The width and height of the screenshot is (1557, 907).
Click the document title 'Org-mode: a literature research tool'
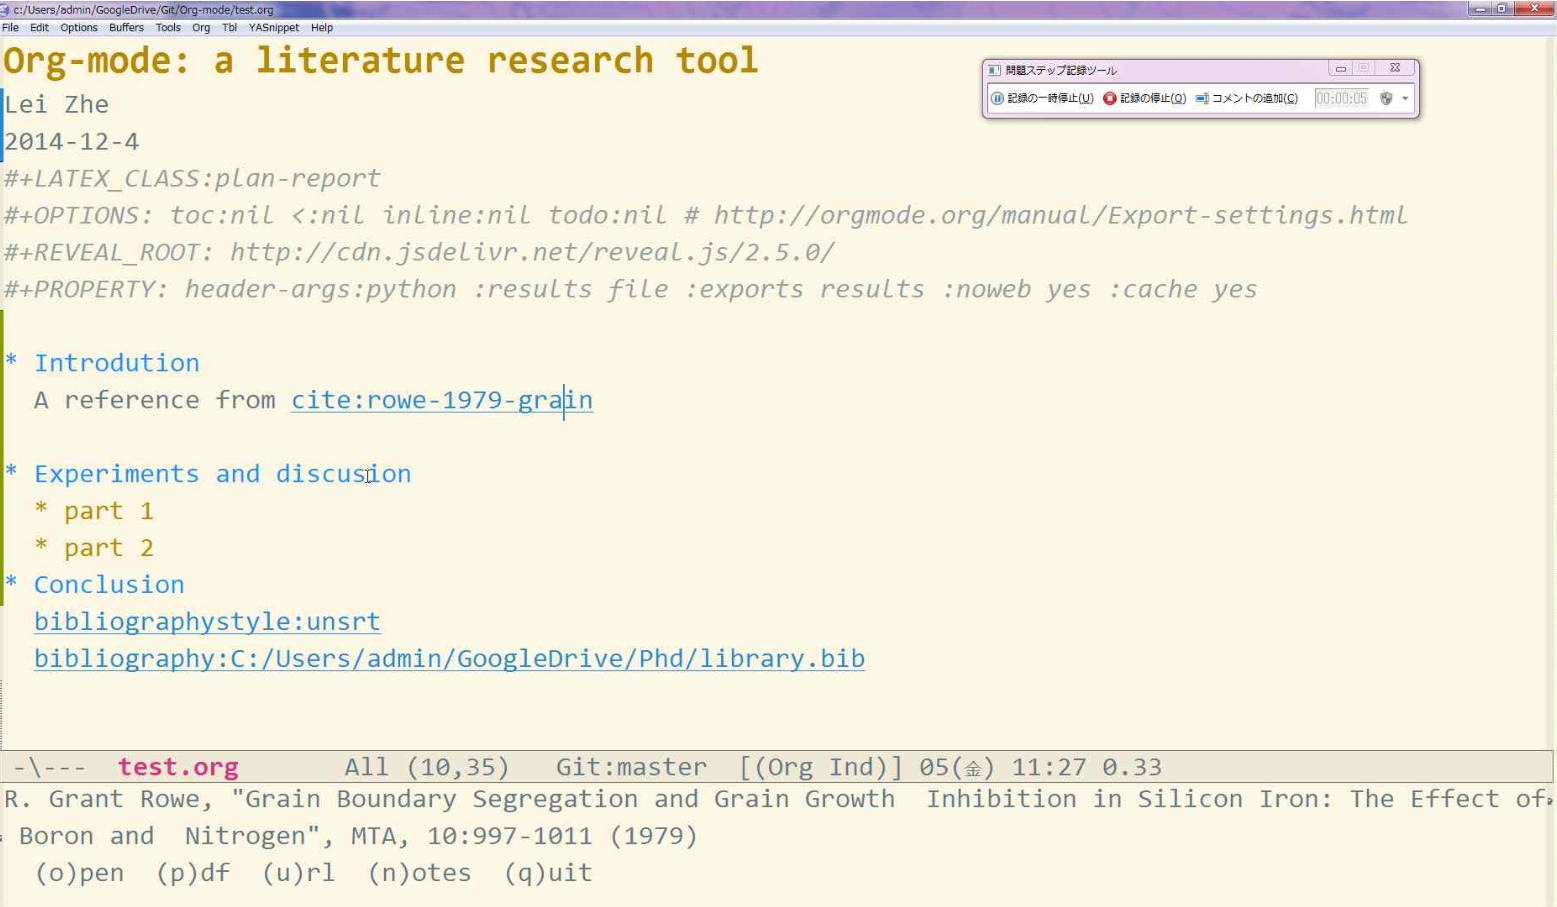381,60
